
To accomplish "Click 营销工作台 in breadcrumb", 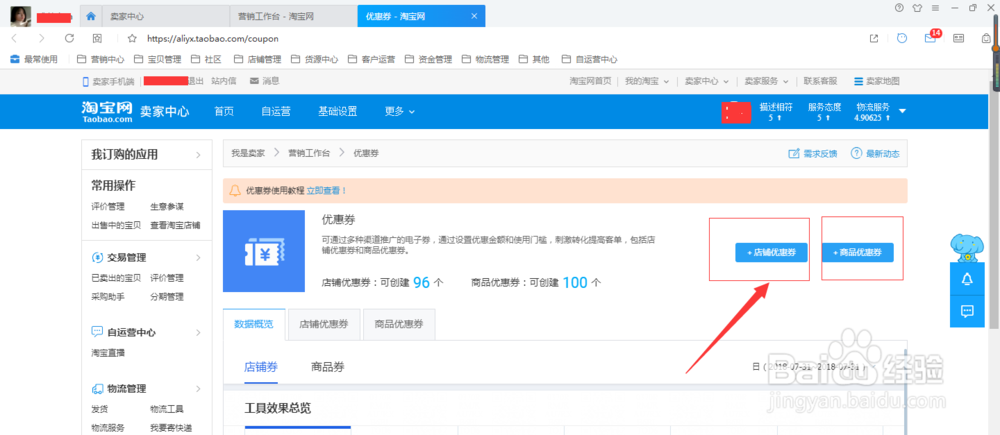I will [309, 153].
